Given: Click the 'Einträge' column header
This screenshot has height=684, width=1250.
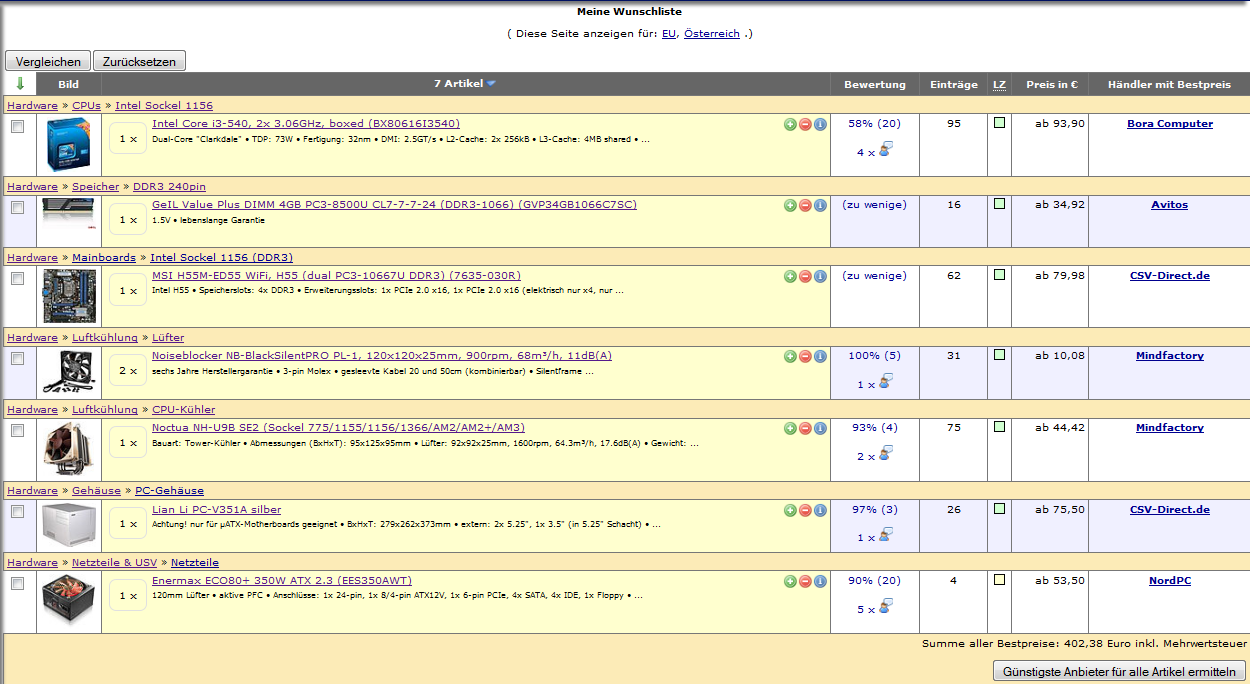Looking at the screenshot, I should (954, 85).
